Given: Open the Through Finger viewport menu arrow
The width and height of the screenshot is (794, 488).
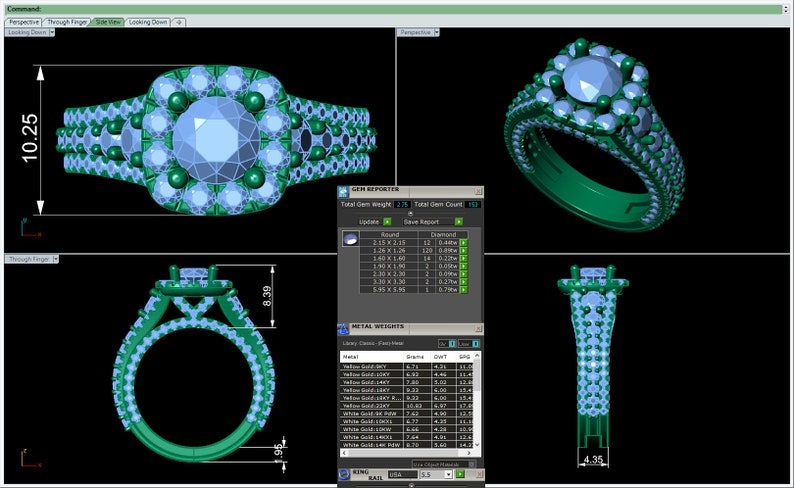Looking at the screenshot, I should (56, 259).
